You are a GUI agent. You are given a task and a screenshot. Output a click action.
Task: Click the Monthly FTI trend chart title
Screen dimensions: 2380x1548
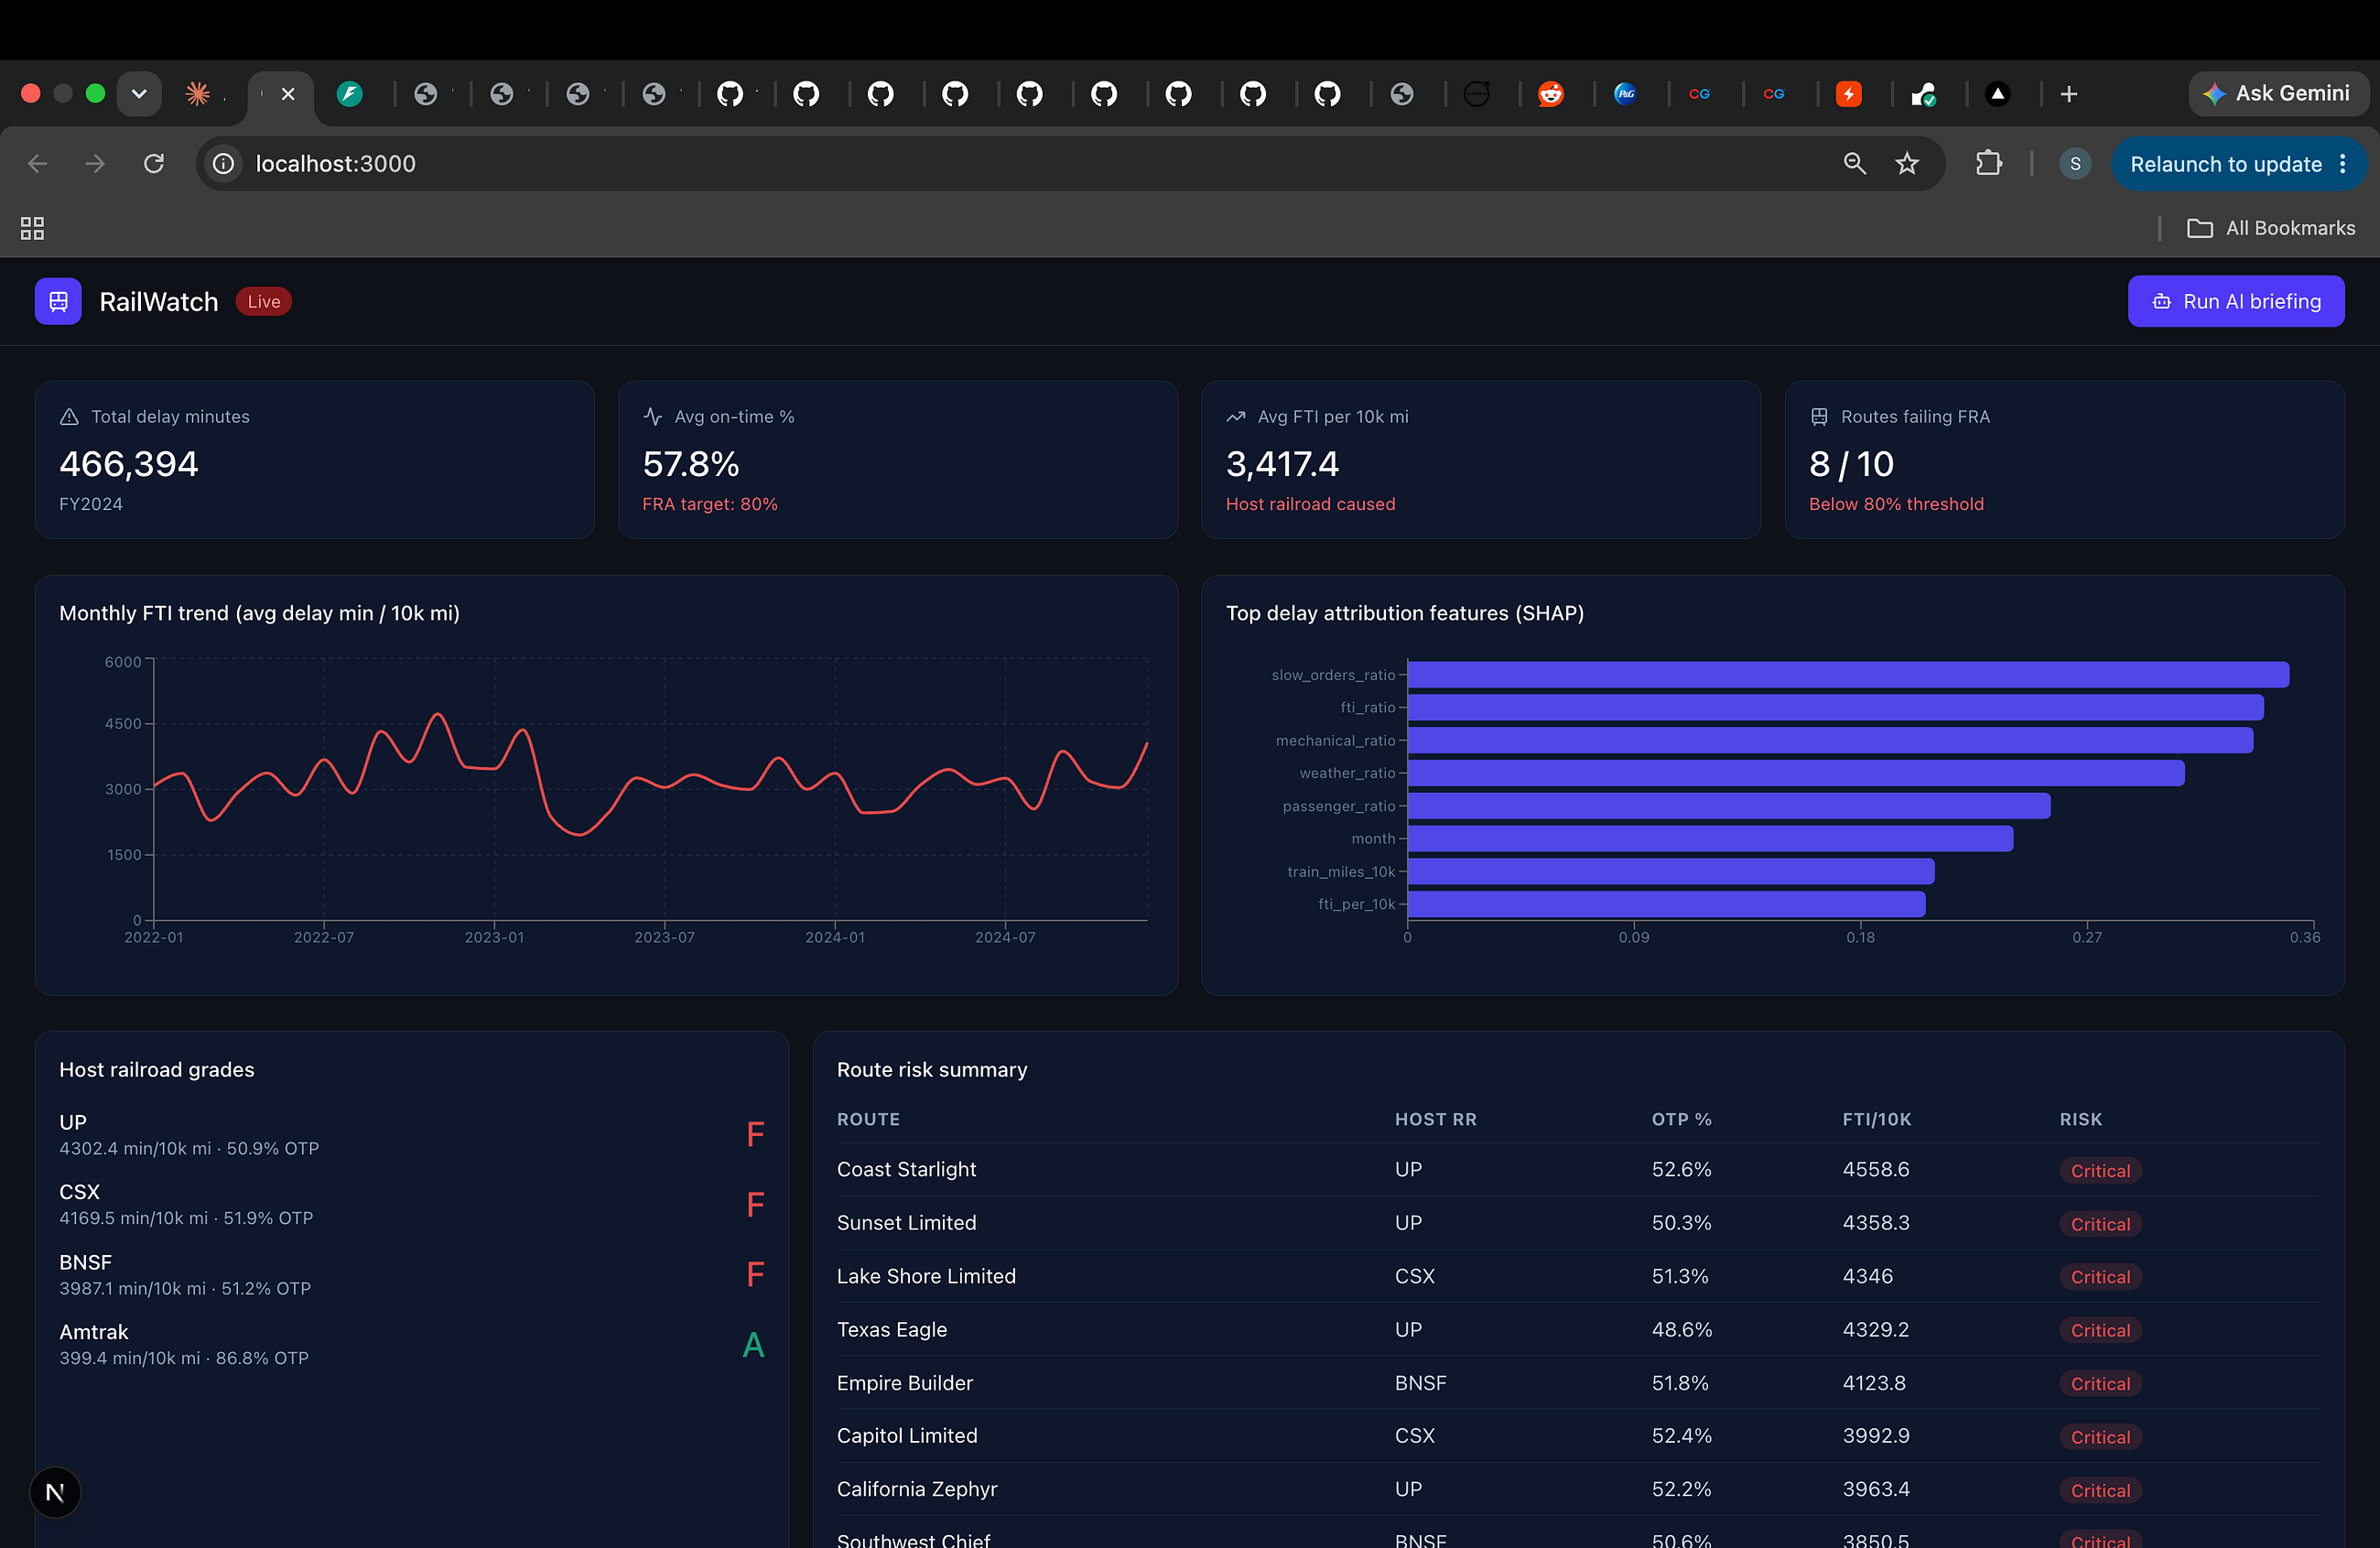259,613
